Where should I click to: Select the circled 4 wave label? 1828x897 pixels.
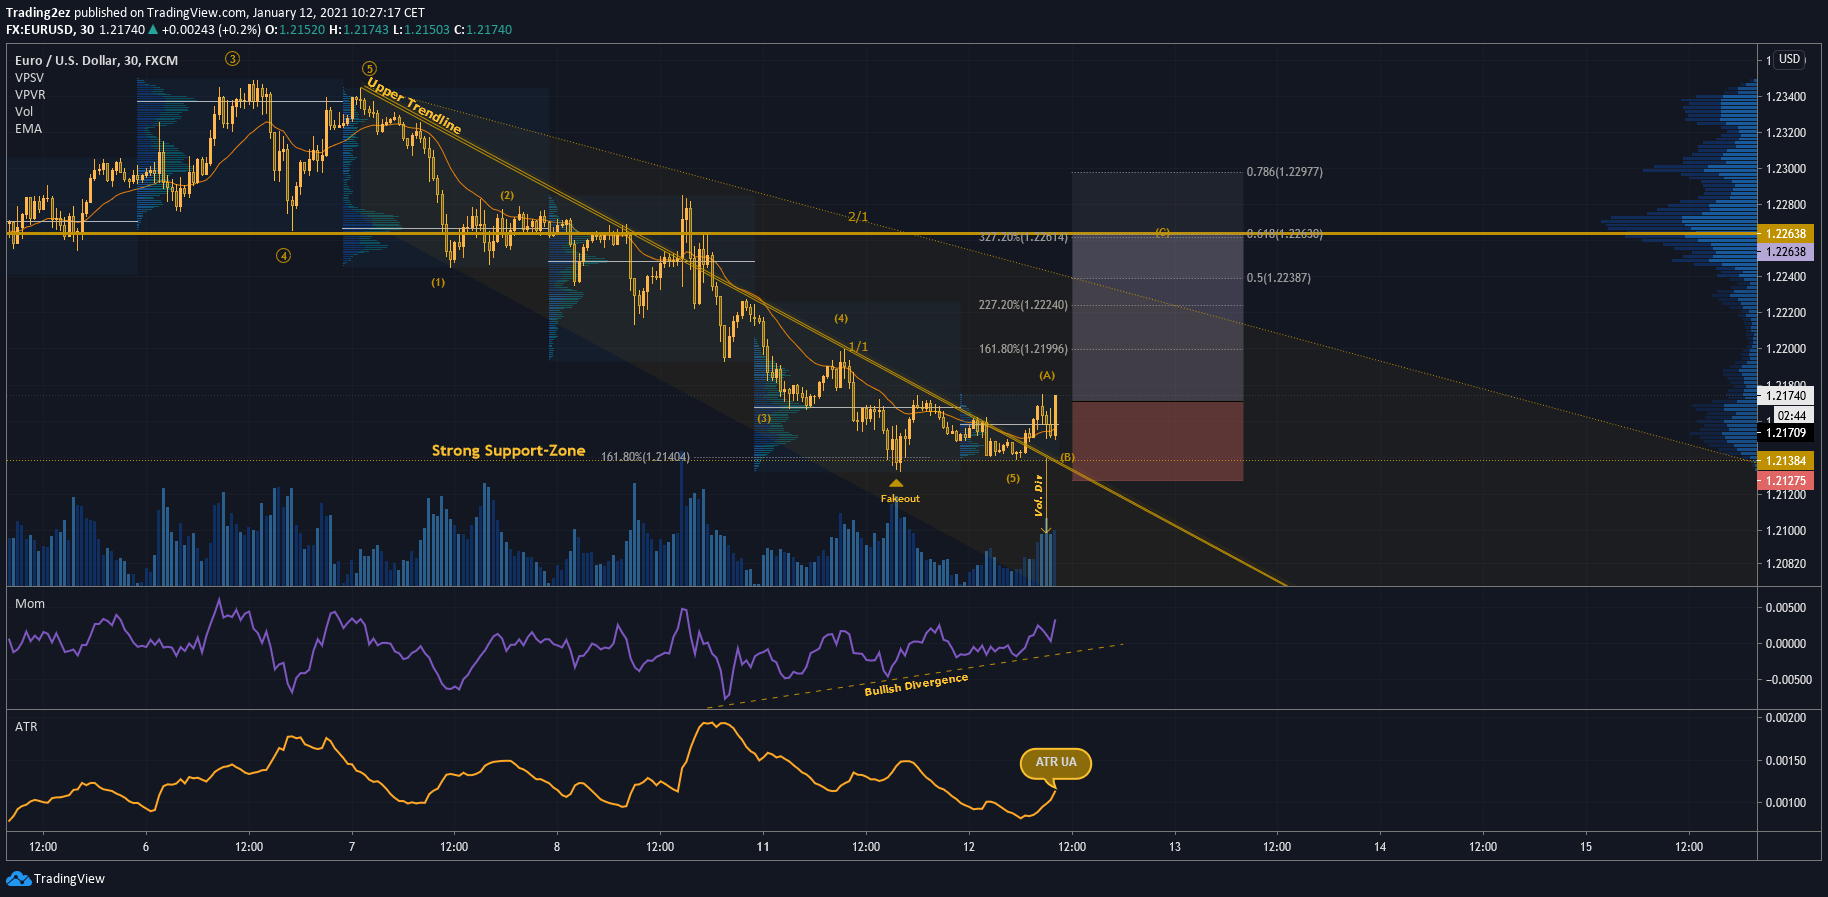pos(284,256)
